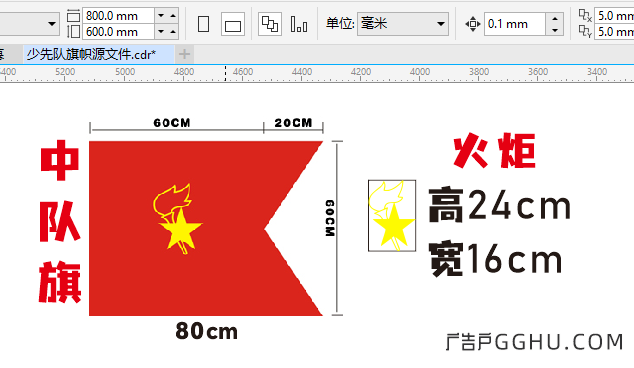Edit the page height field 600.0 mm
Screen dimensions: 634x368
coord(118,32)
